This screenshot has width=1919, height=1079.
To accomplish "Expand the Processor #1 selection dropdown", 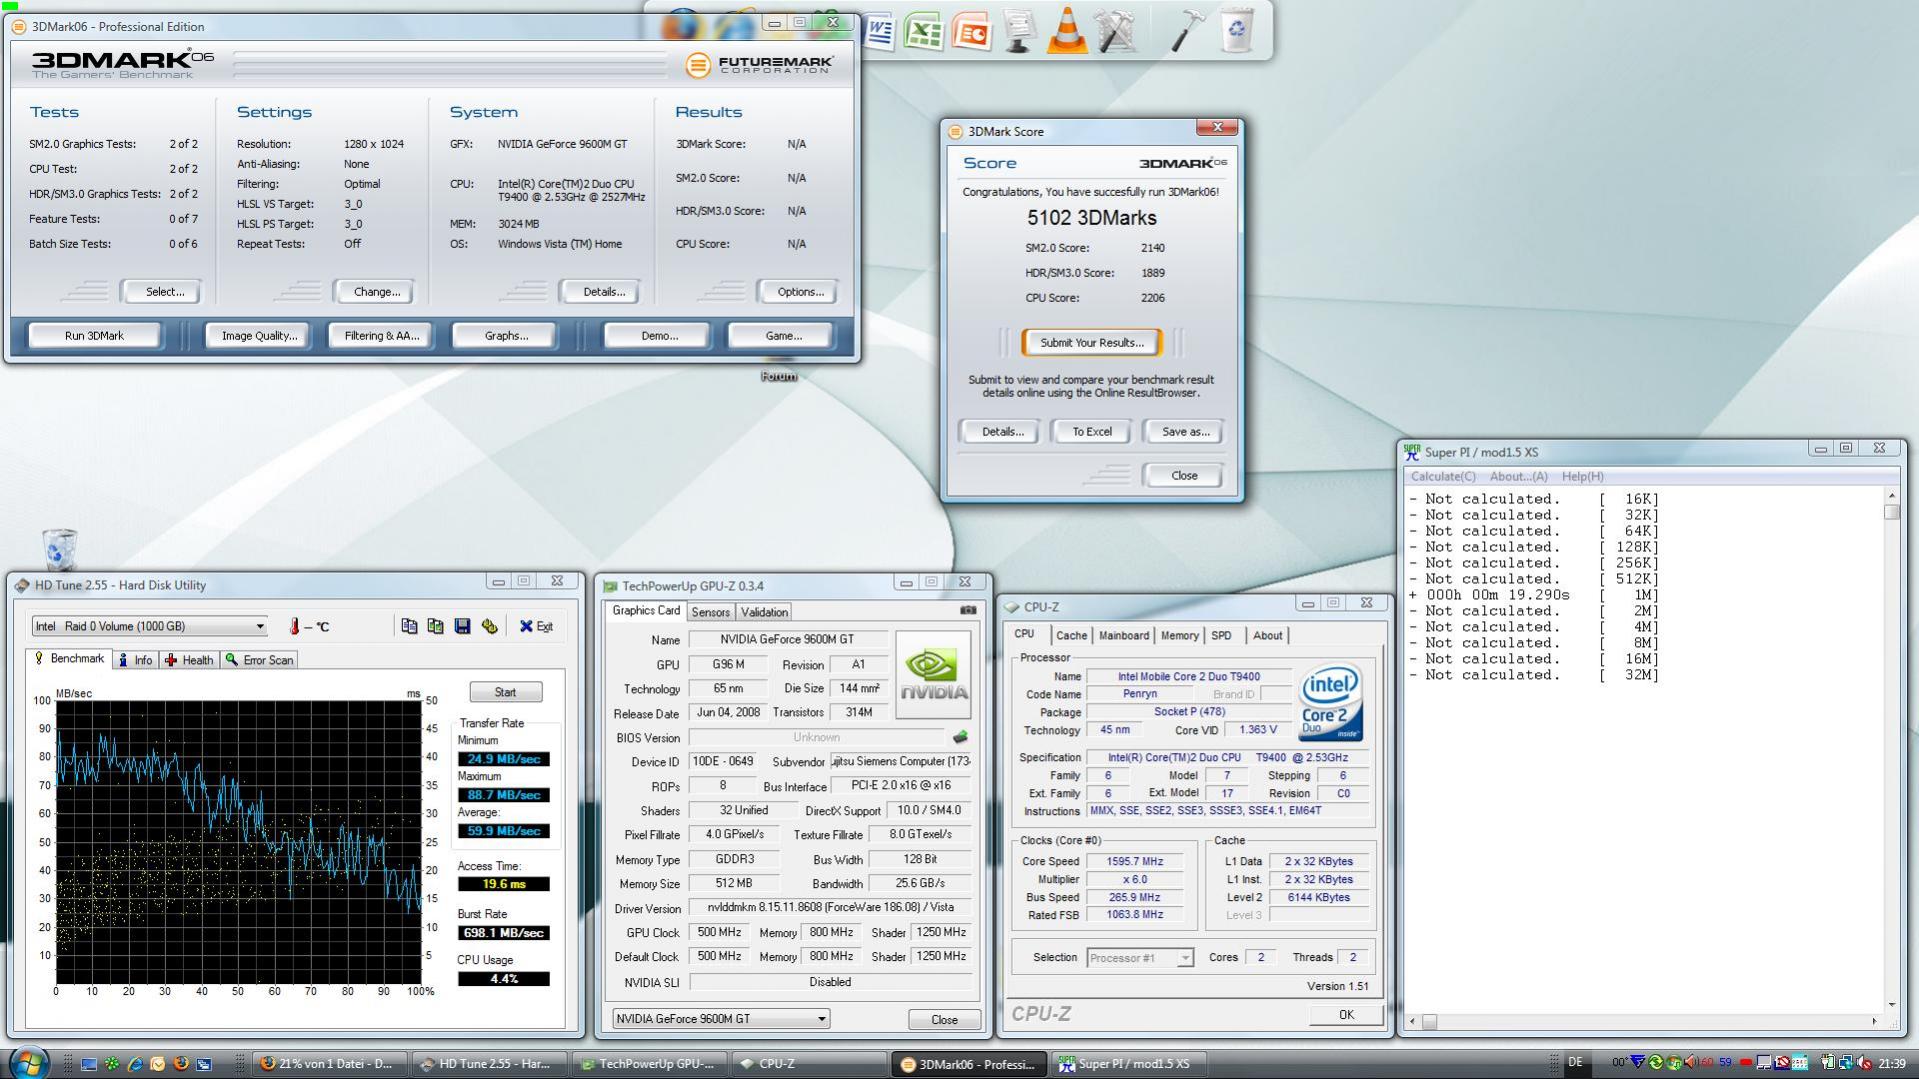I will 1185,958.
